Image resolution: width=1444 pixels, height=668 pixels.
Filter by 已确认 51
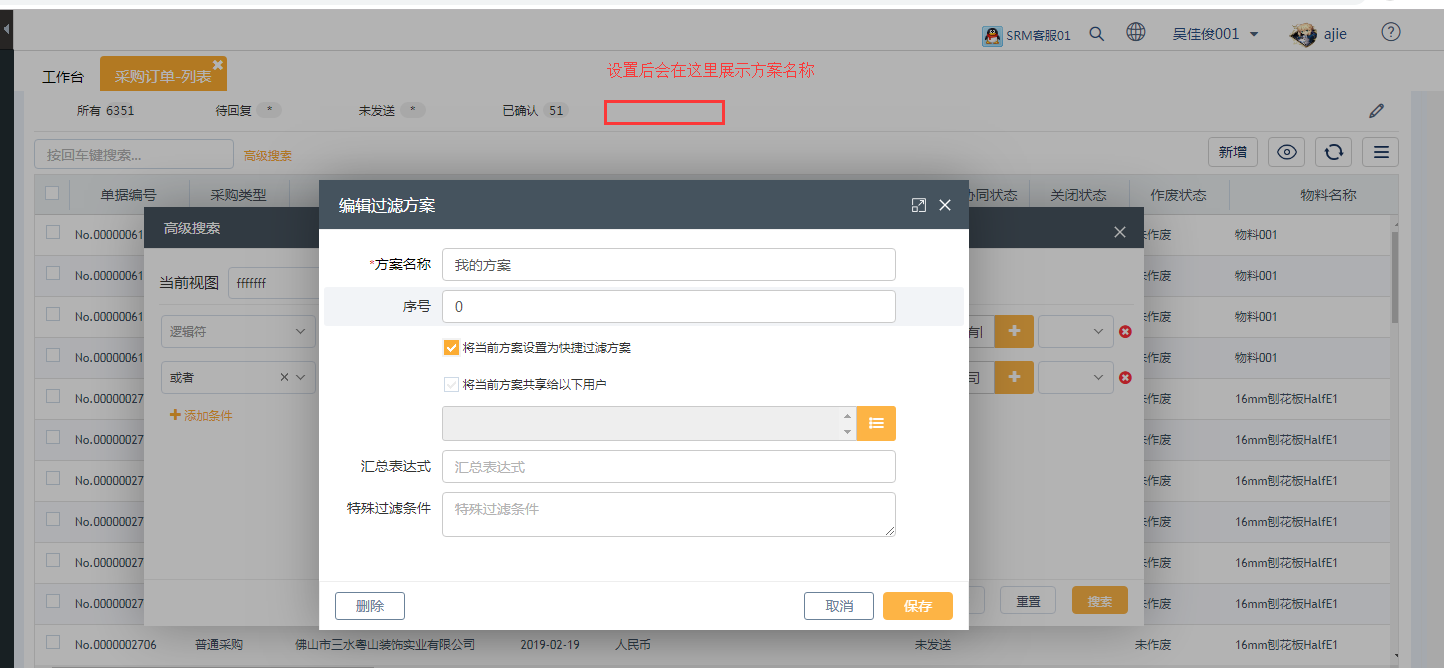[x=535, y=111]
